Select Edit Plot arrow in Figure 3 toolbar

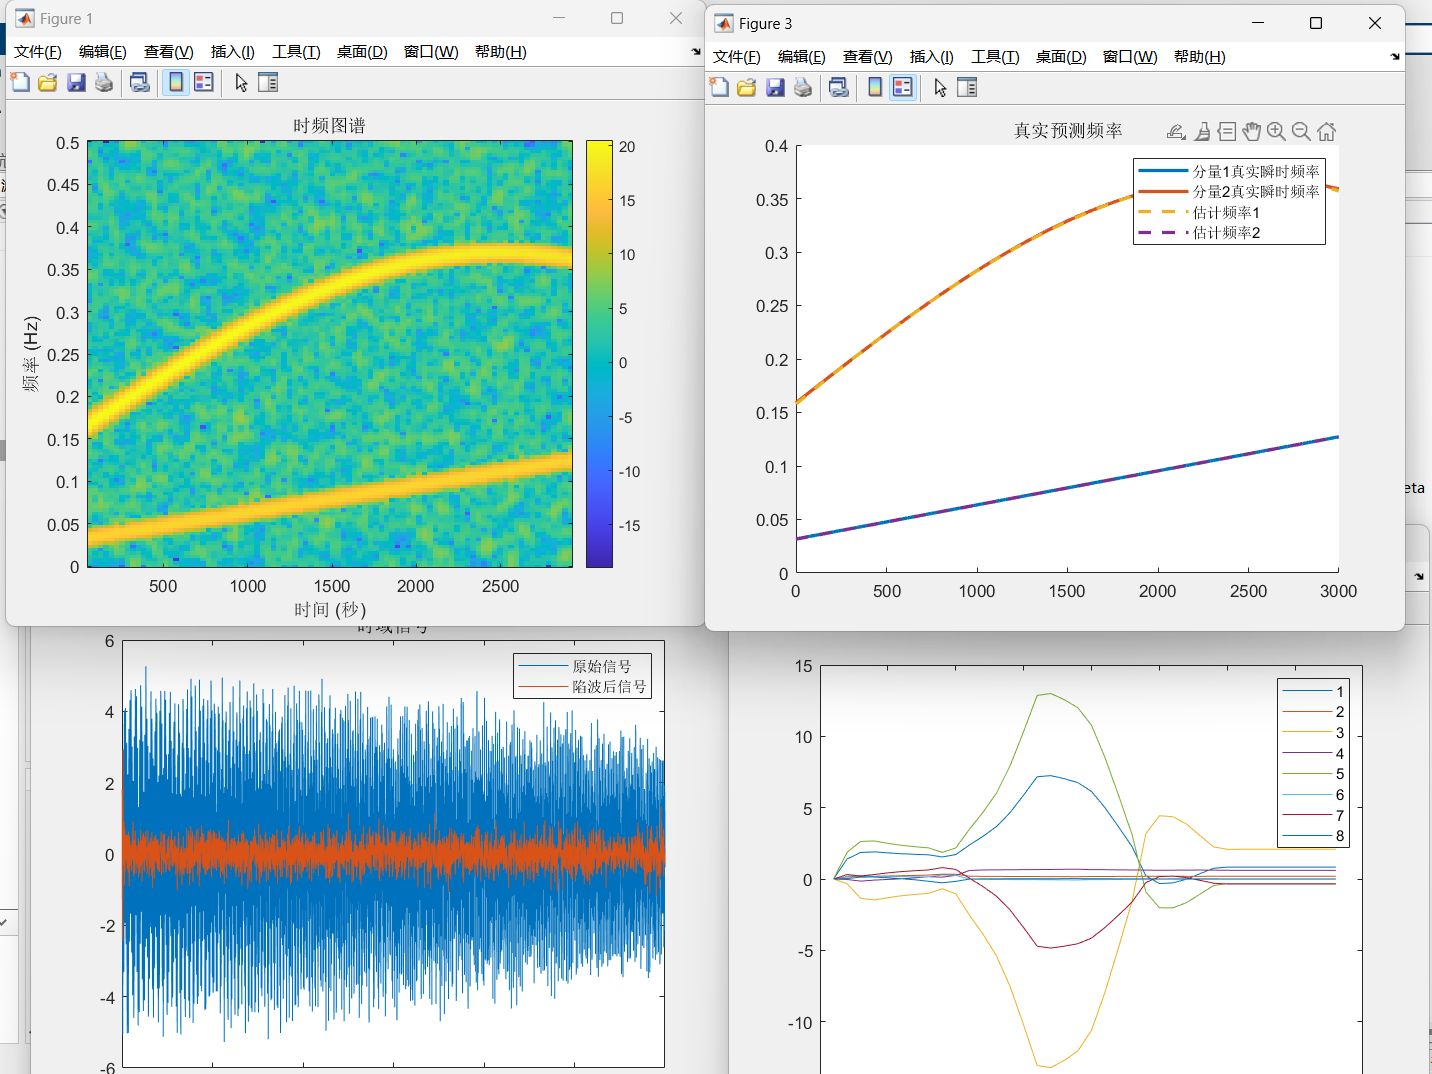coord(940,88)
